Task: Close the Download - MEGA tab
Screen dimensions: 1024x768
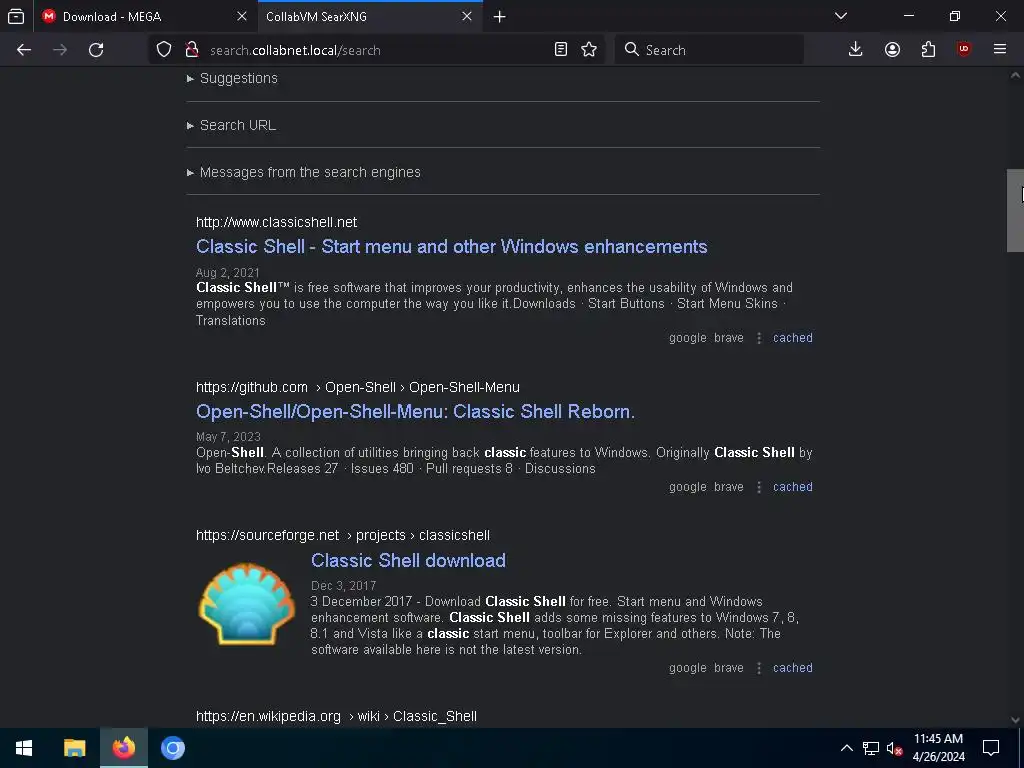Action: coord(242,16)
